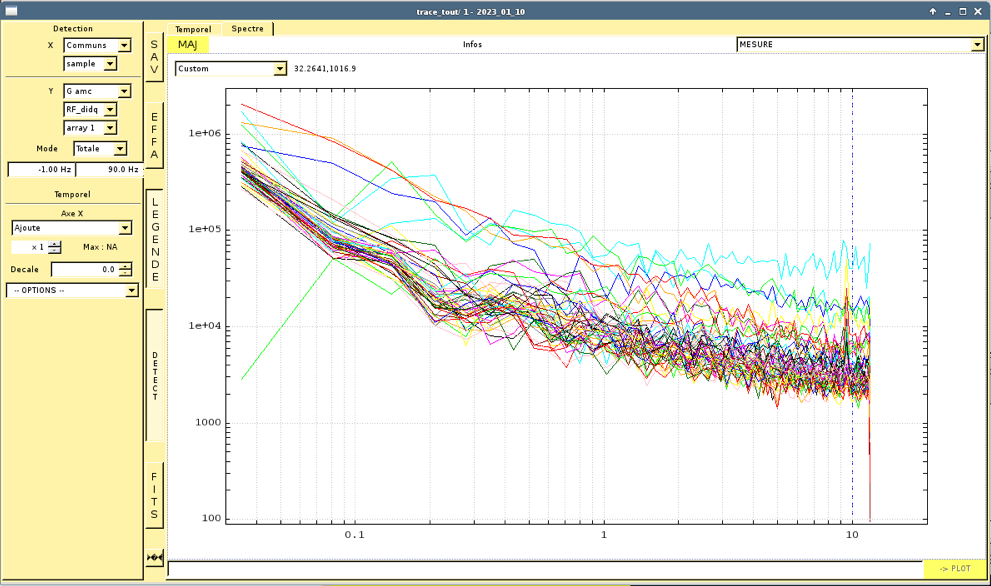Viewport: 991px width, 586px height.
Task: Switch to the Temporel tab
Action: pos(193,29)
